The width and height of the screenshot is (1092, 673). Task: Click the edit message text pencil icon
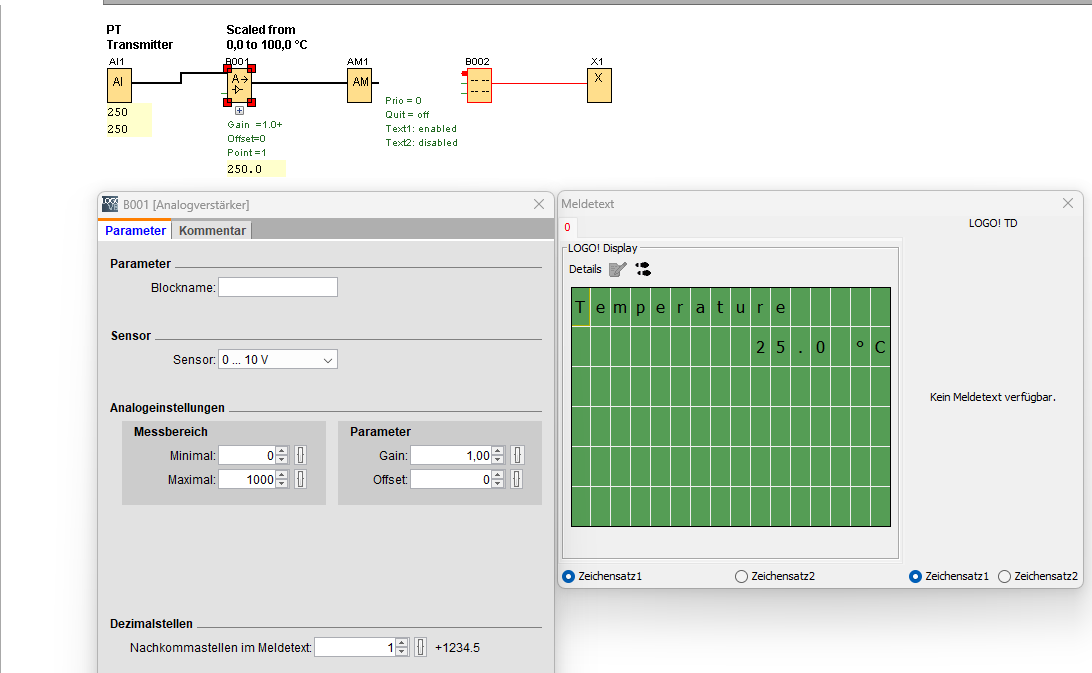(618, 269)
